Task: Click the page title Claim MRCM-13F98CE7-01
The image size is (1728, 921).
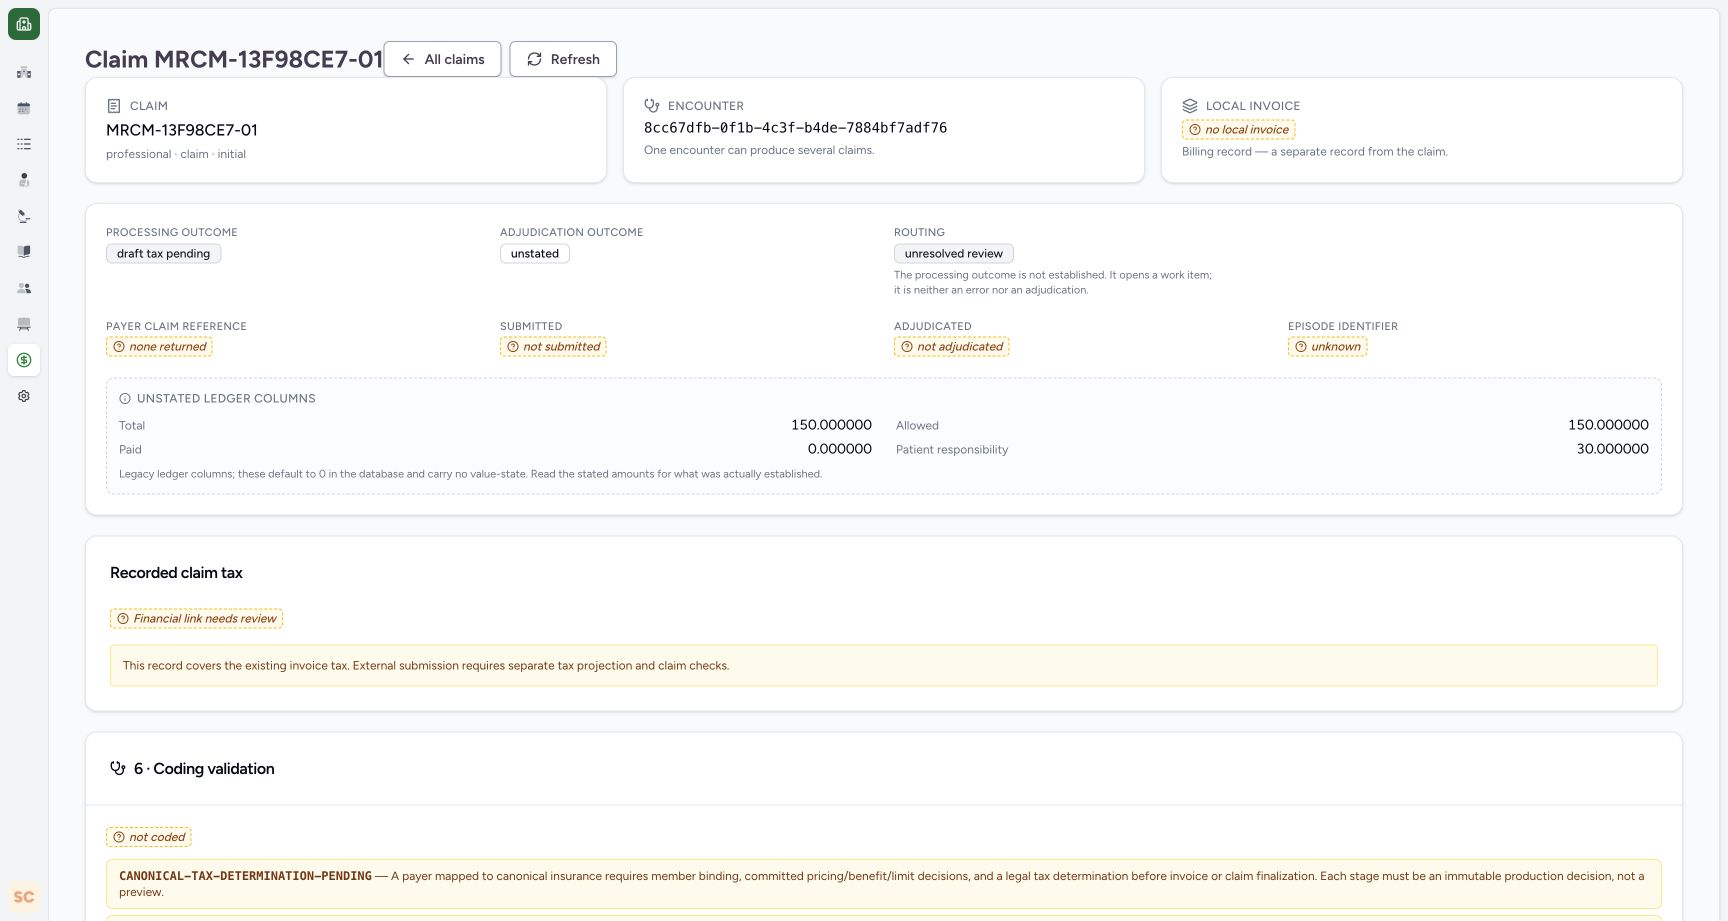Action: (234, 59)
